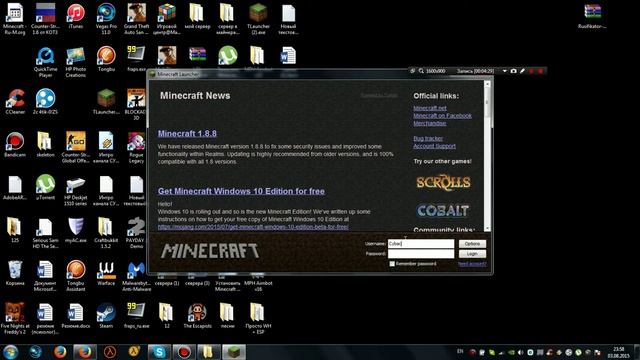Open the Minecraft on Facebook link
This screenshot has width=640, height=360.
(x=442, y=116)
